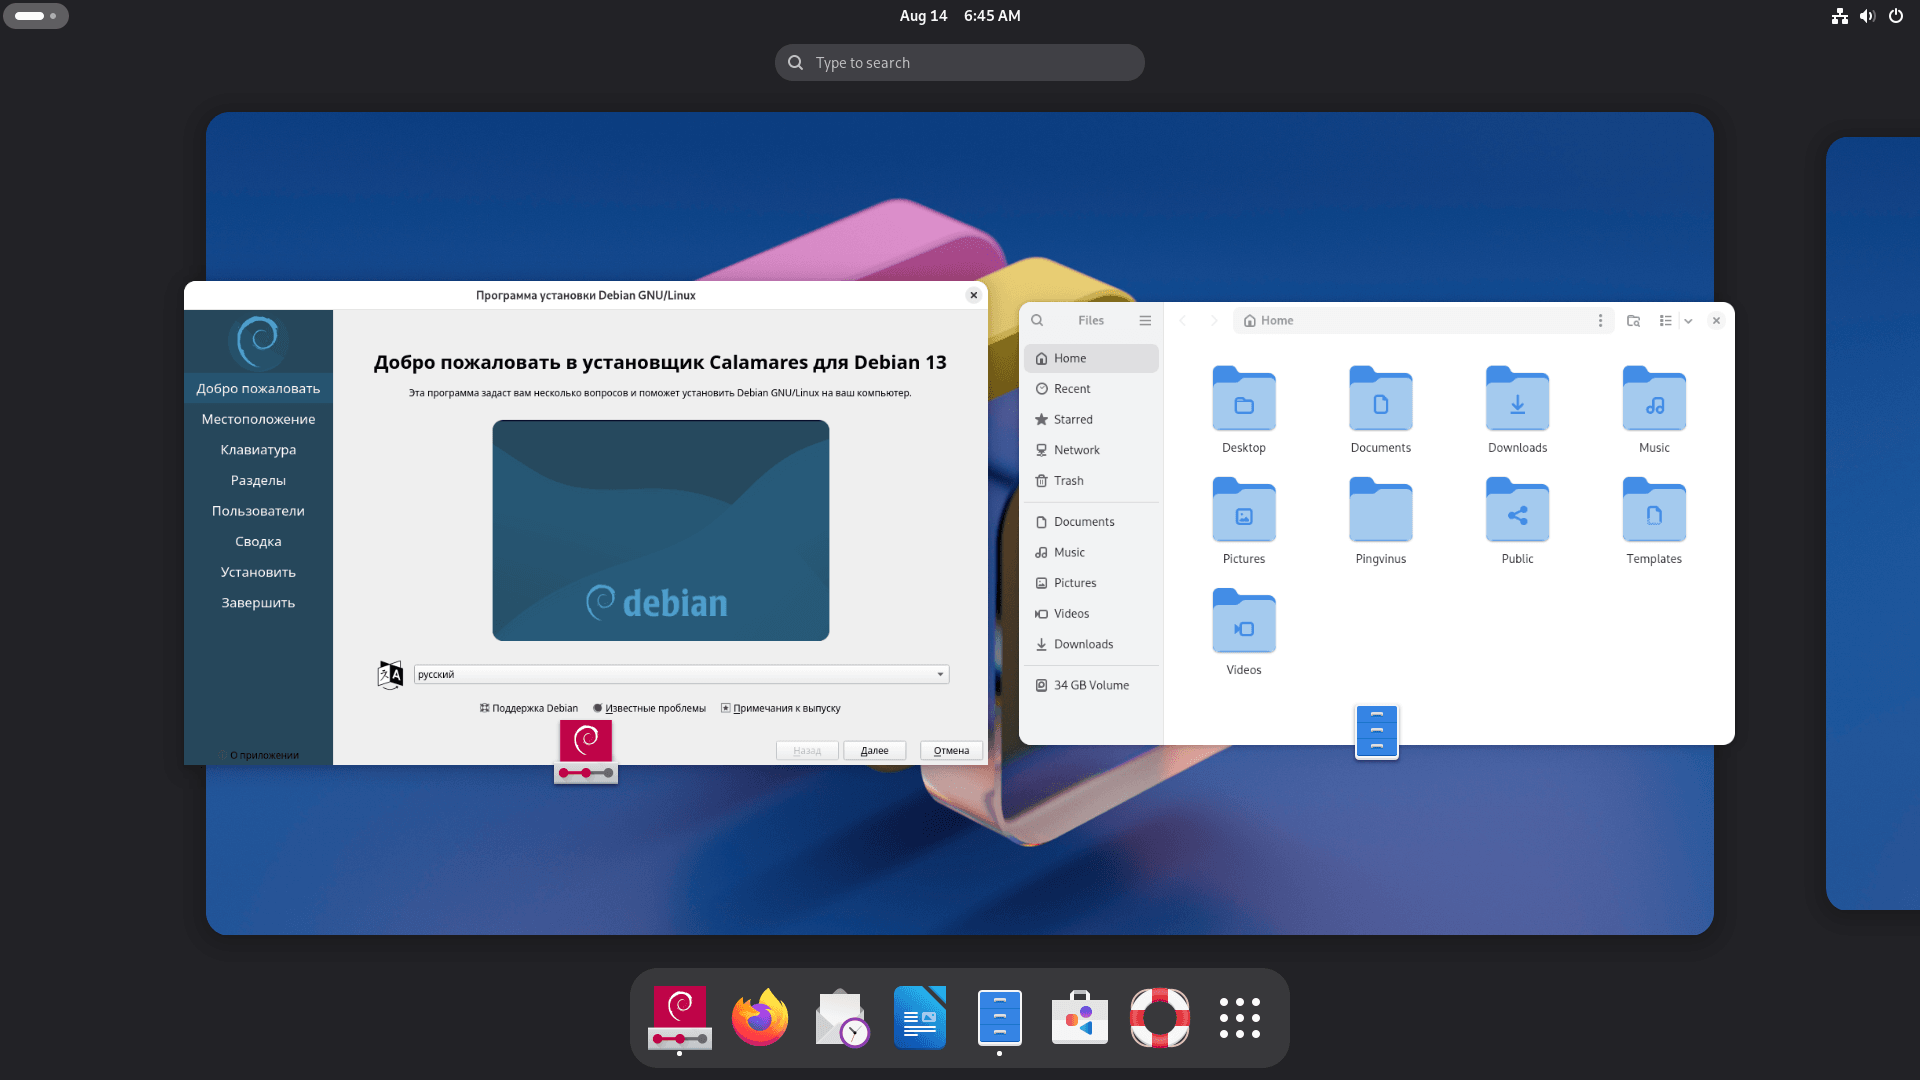Open the installer language dropdown

click(x=681, y=675)
